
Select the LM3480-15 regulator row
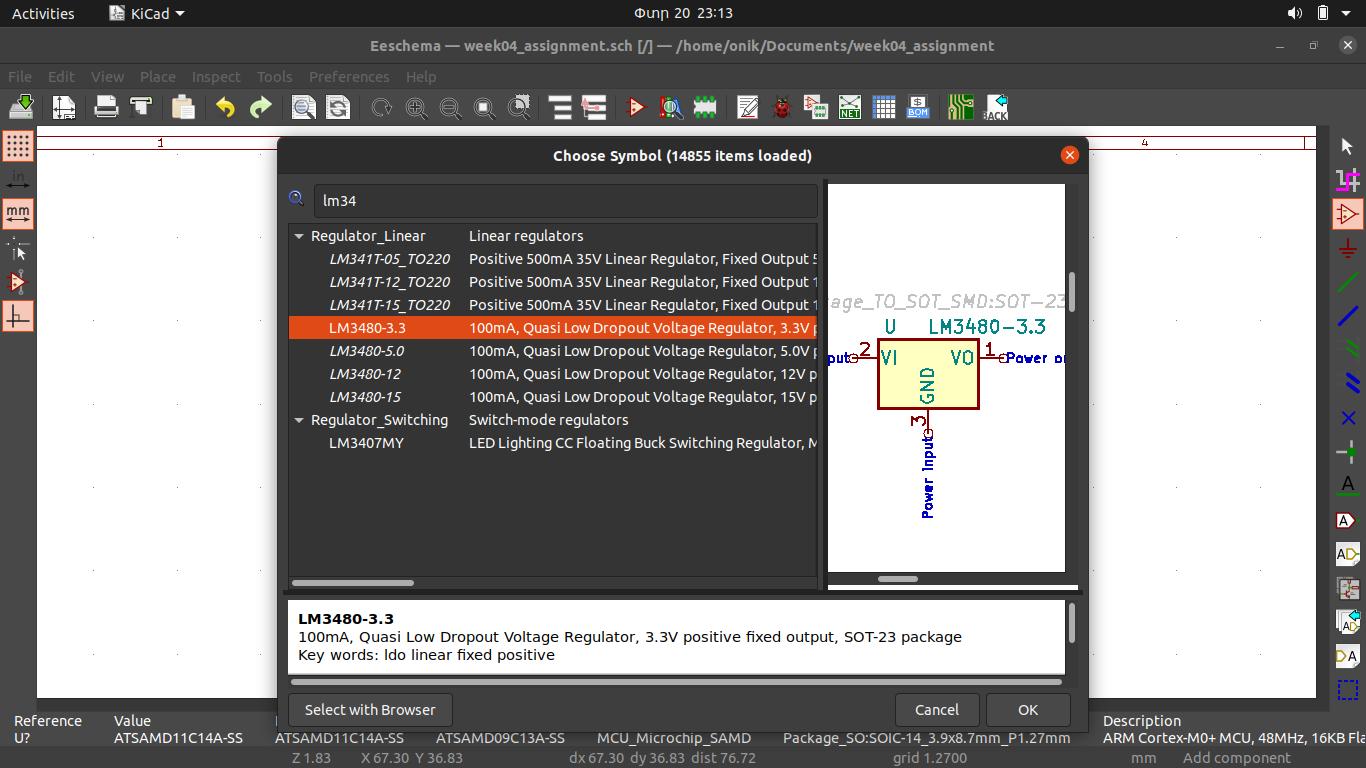coord(553,397)
